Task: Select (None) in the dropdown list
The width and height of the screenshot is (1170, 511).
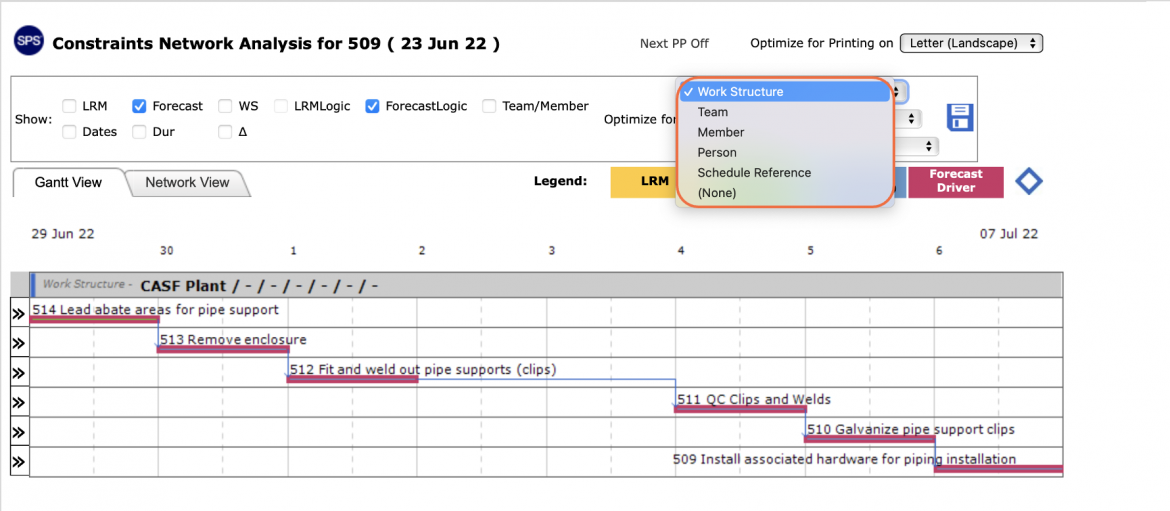Action: 785,192
